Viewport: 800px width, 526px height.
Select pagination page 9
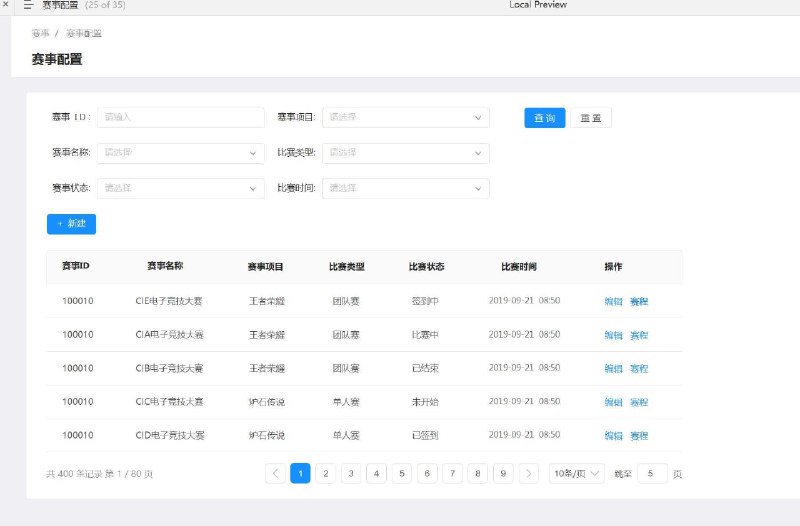[503, 473]
